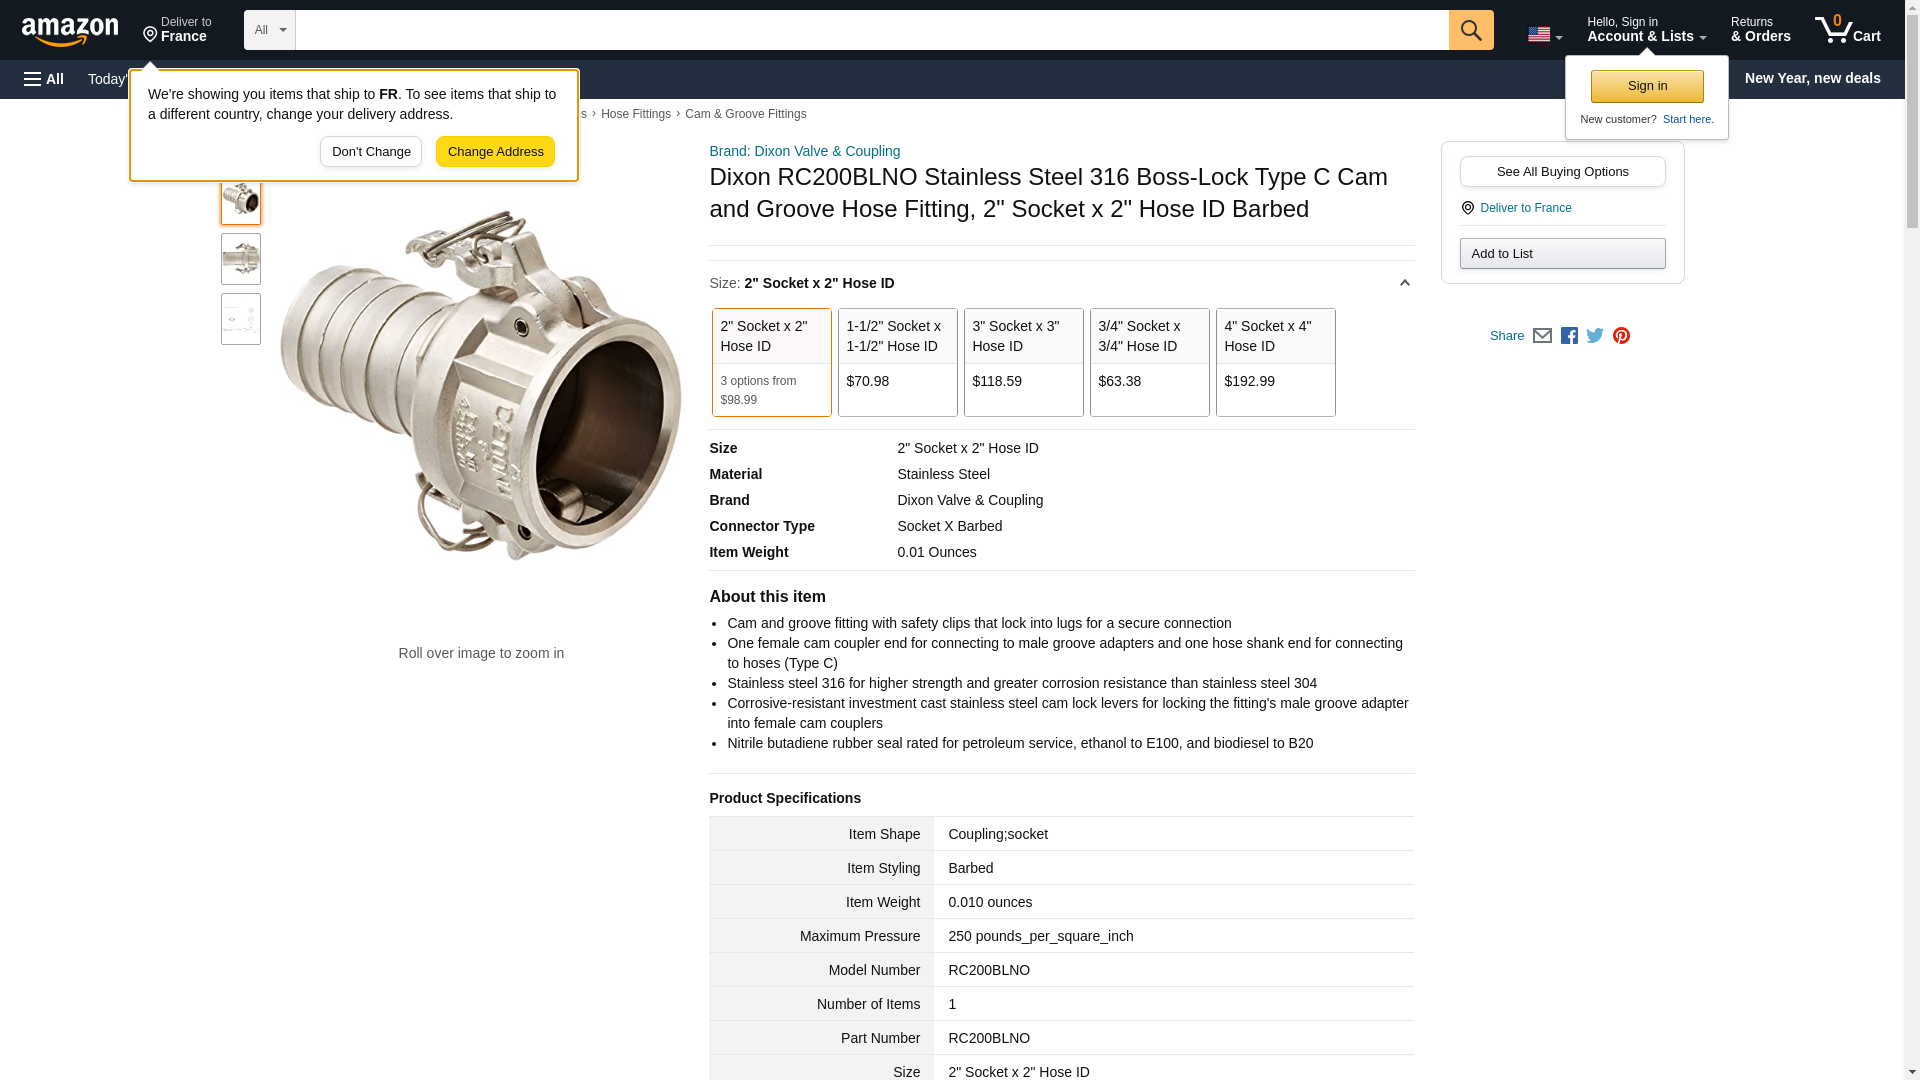Image resolution: width=1920 pixels, height=1080 pixels.
Task: Click the Amazon logo
Action: (70, 31)
